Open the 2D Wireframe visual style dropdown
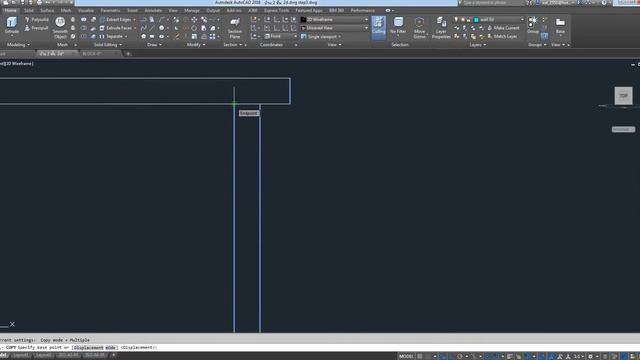The width and height of the screenshot is (640, 360). click(335, 20)
